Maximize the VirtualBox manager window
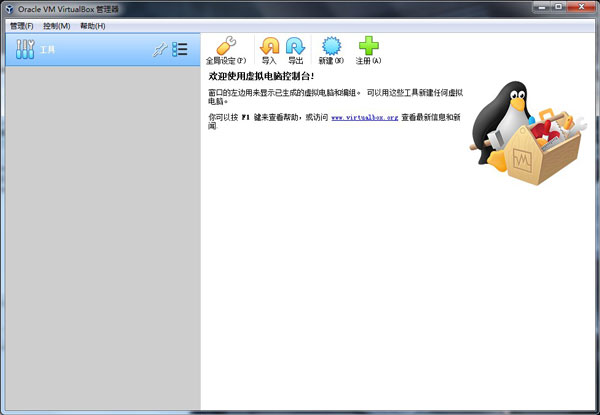Image resolution: width=600 pixels, height=415 pixels. pos(558,7)
